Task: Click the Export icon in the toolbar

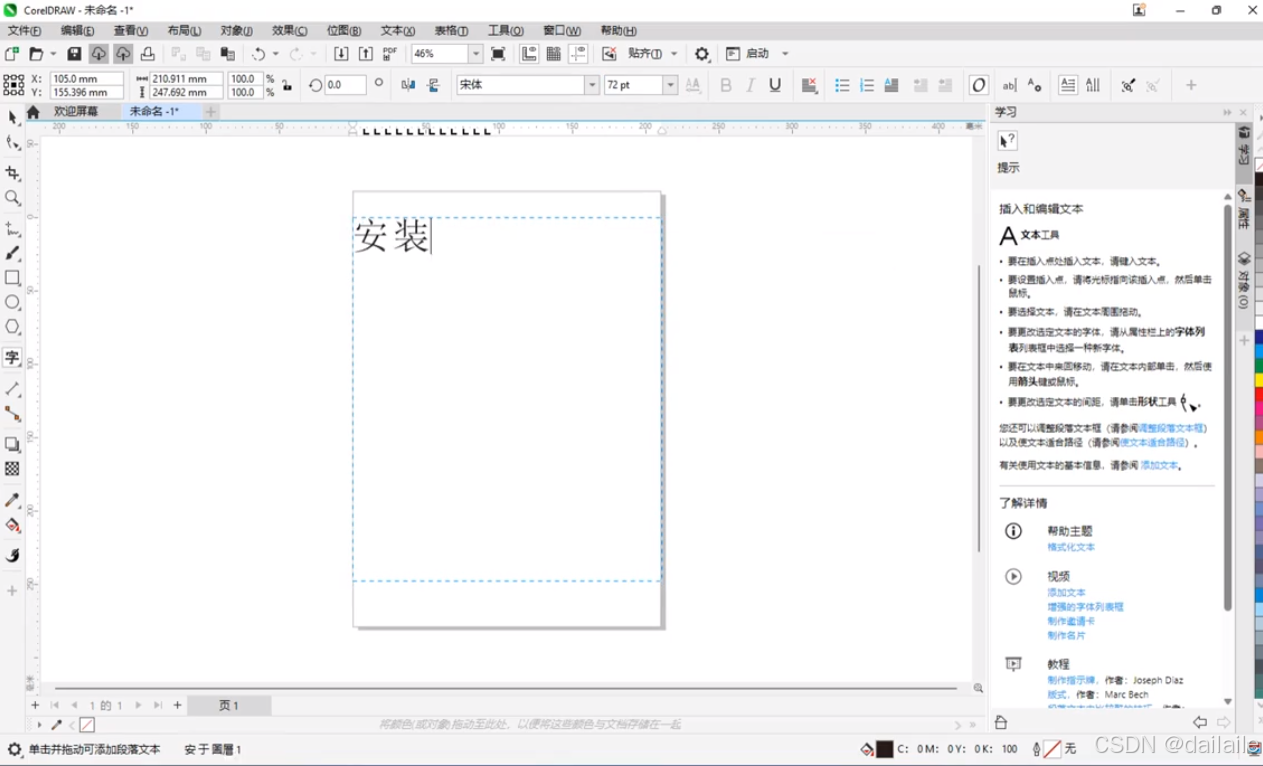Action: tap(366, 54)
